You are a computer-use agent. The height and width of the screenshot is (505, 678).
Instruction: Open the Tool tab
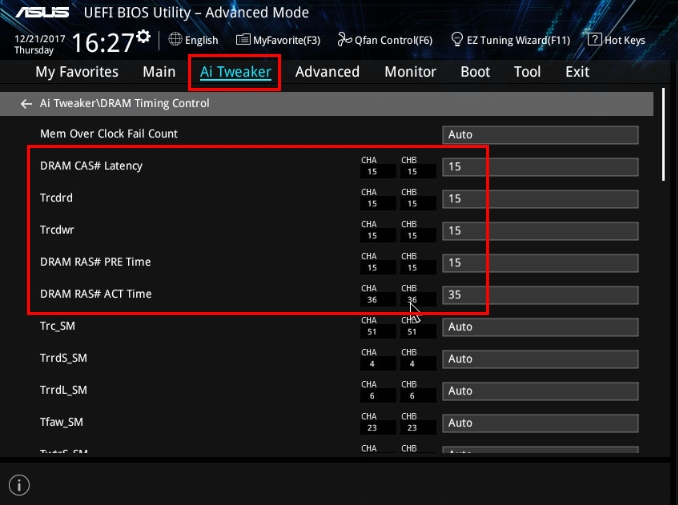pyautogui.click(x=527, y=72)
